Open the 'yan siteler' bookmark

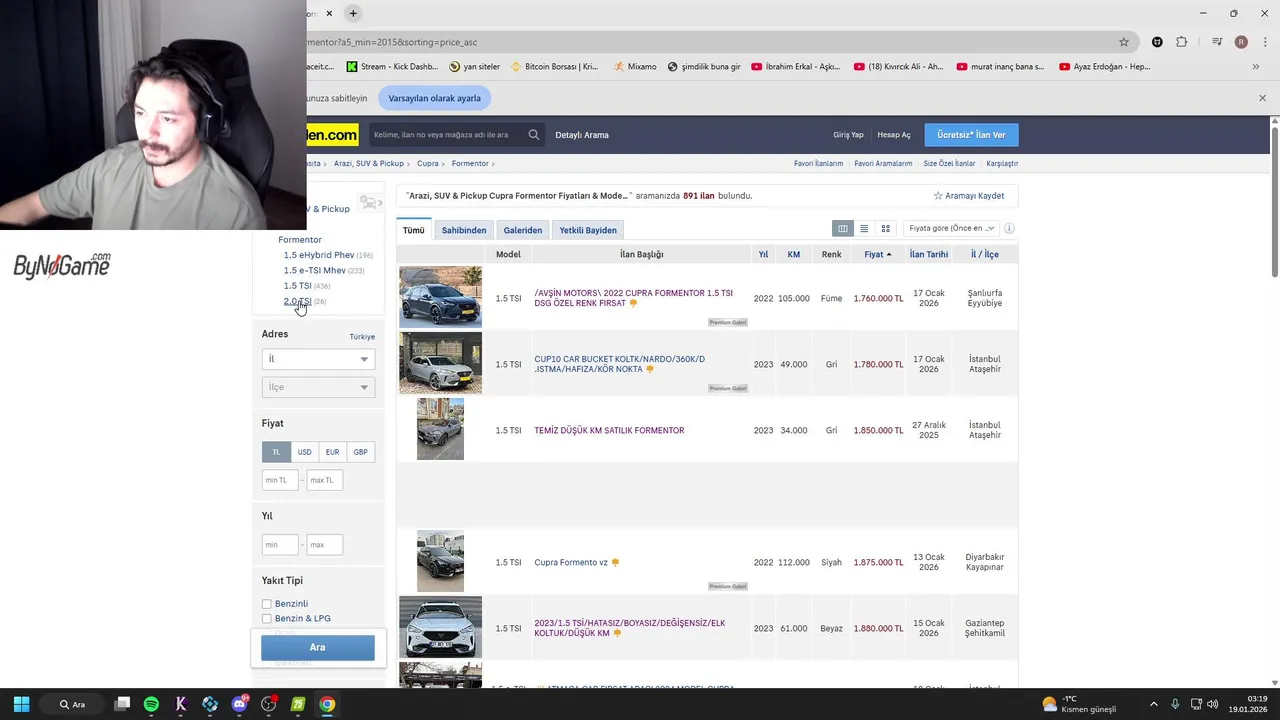[x=474, y=67]
